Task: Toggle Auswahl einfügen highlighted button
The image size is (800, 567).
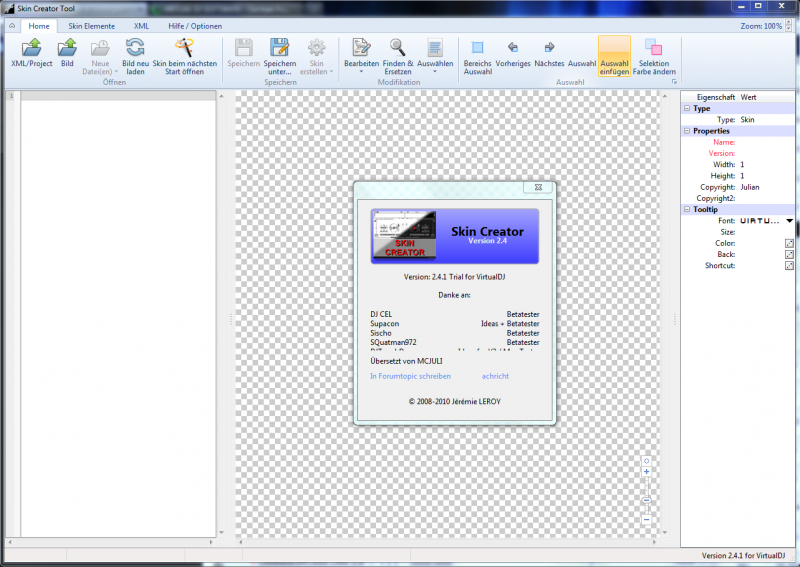Action: 614,56
